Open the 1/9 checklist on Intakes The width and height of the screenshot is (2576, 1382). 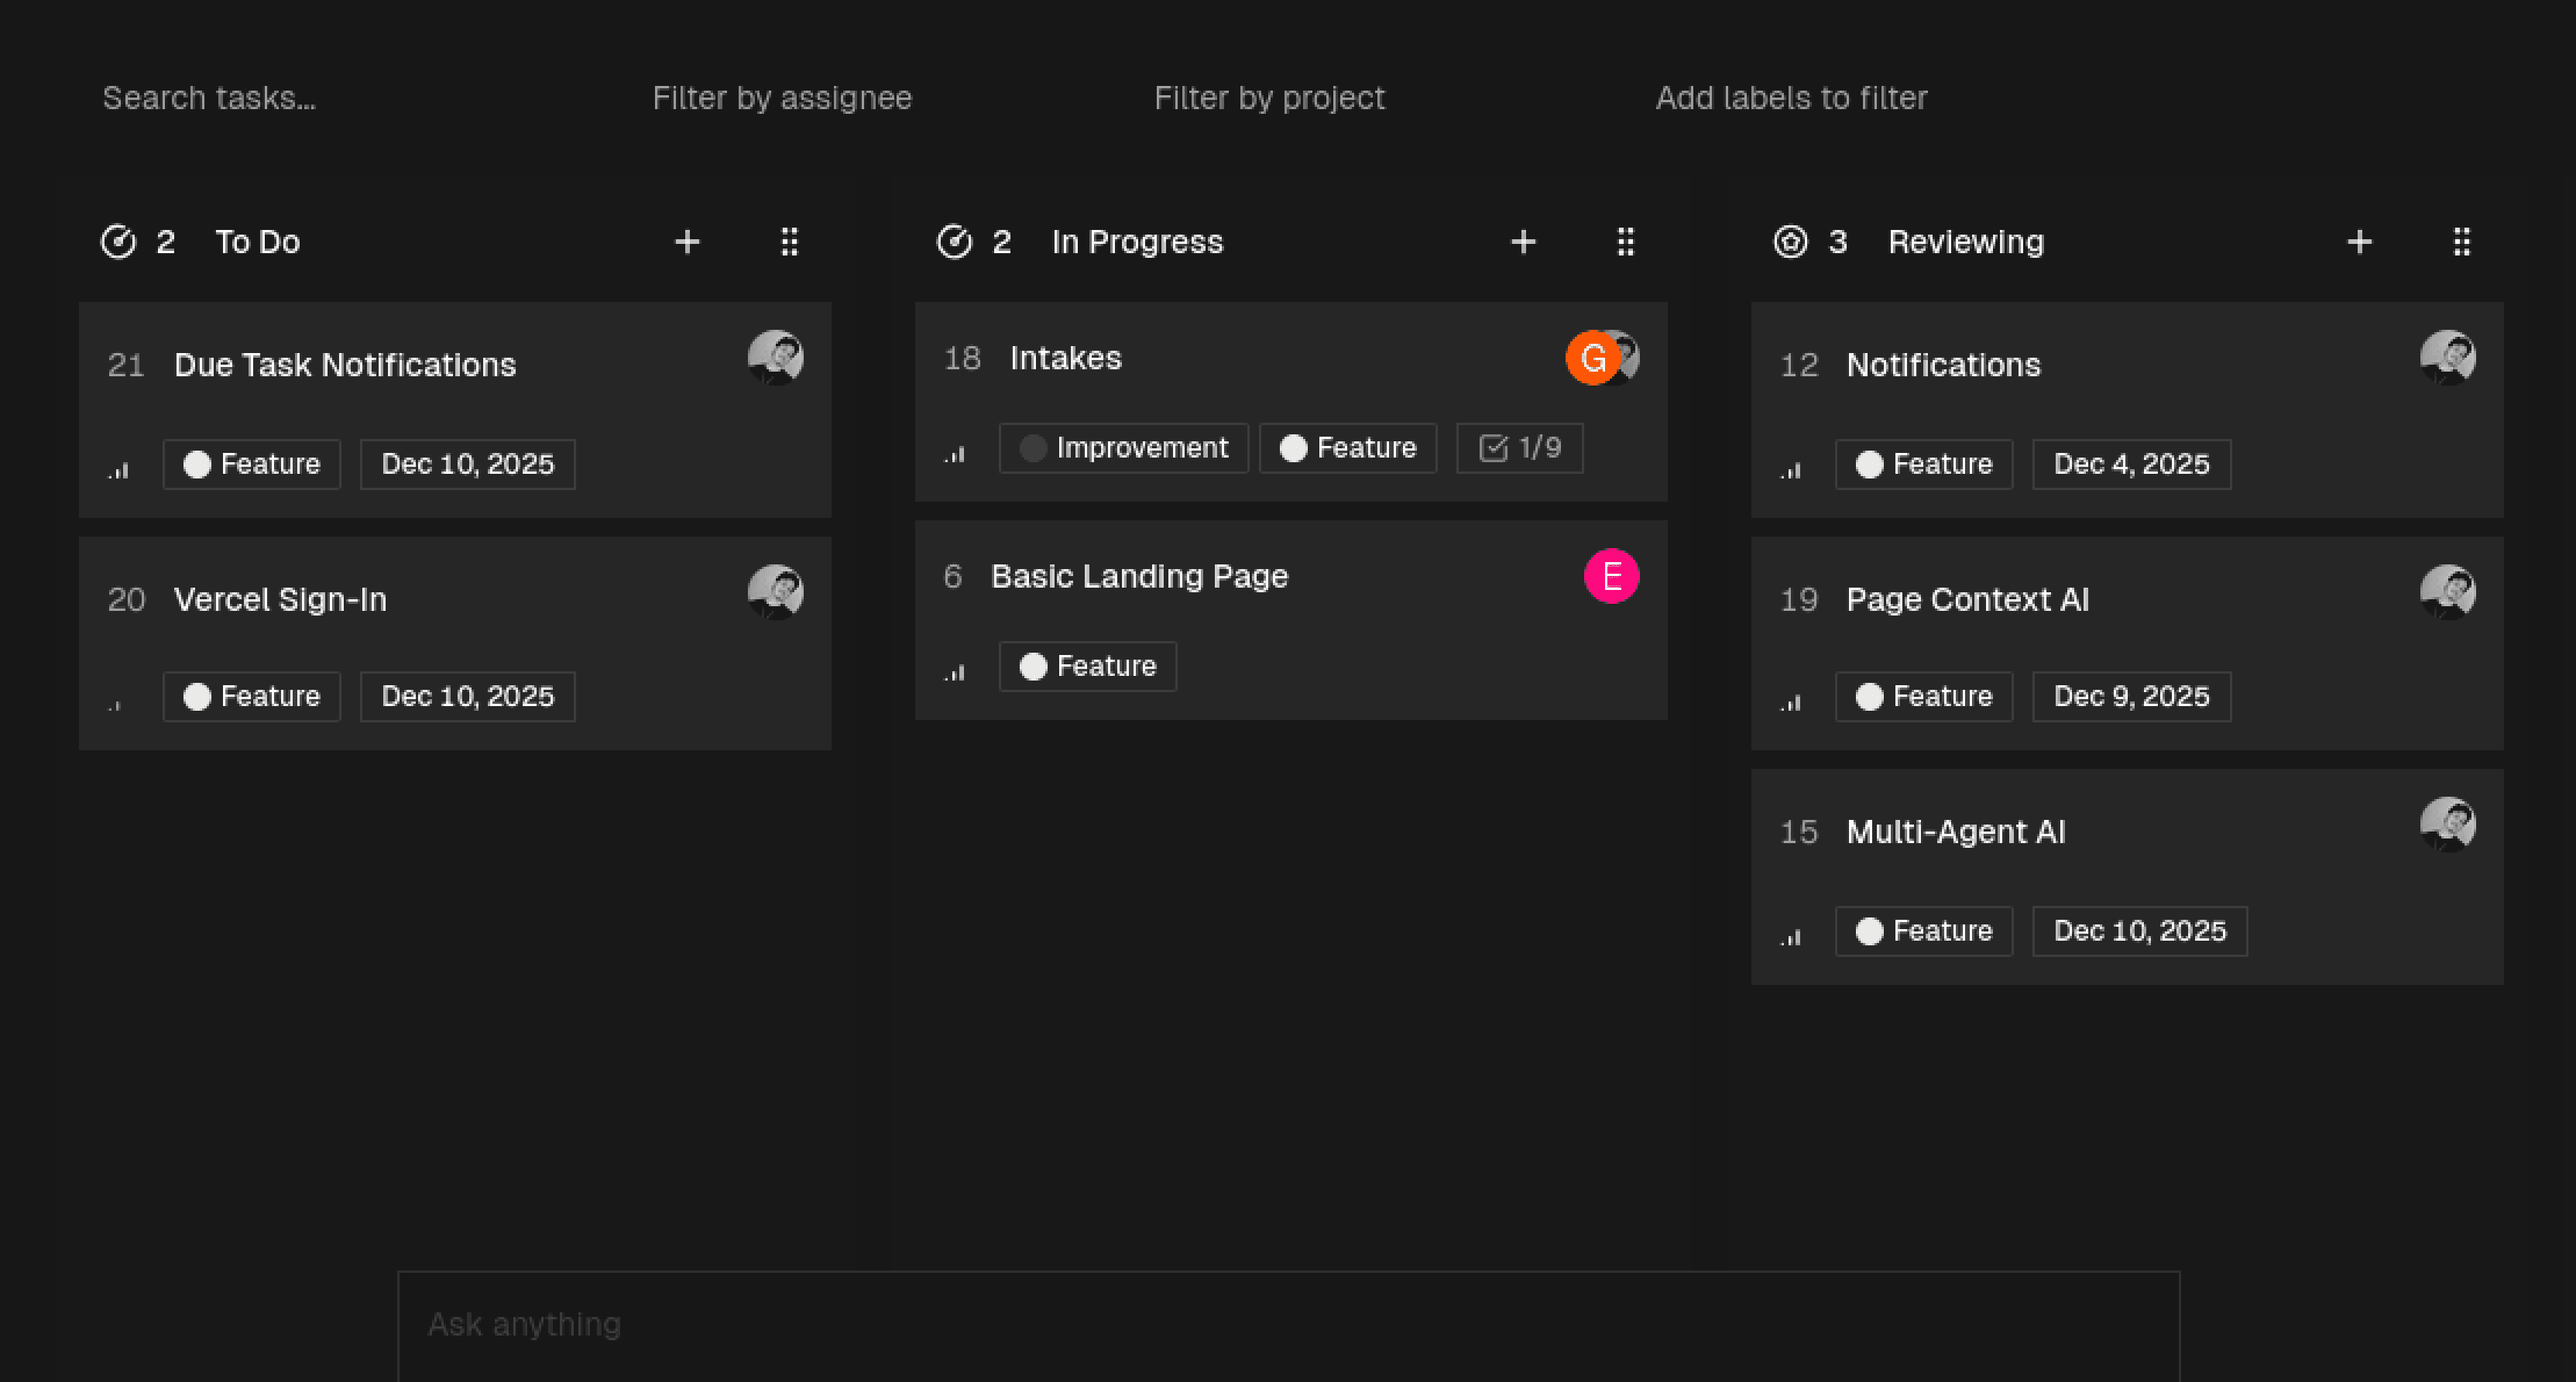1519,448
